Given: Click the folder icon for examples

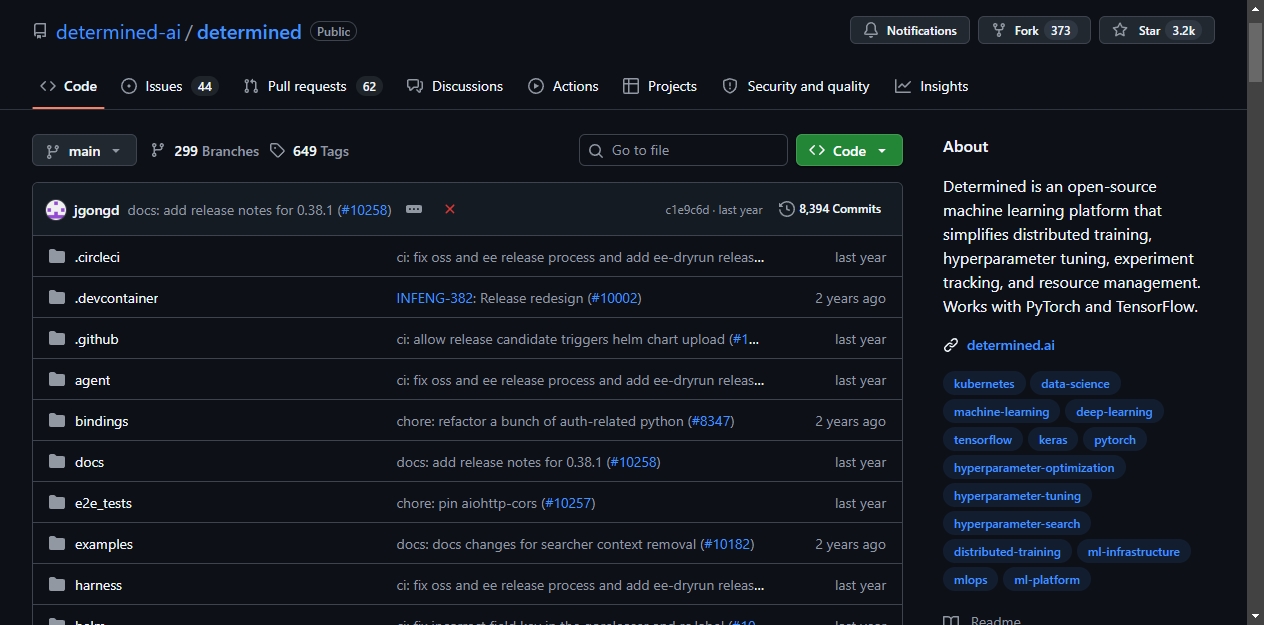Looking at the screenshot, I should coord(57,544).
